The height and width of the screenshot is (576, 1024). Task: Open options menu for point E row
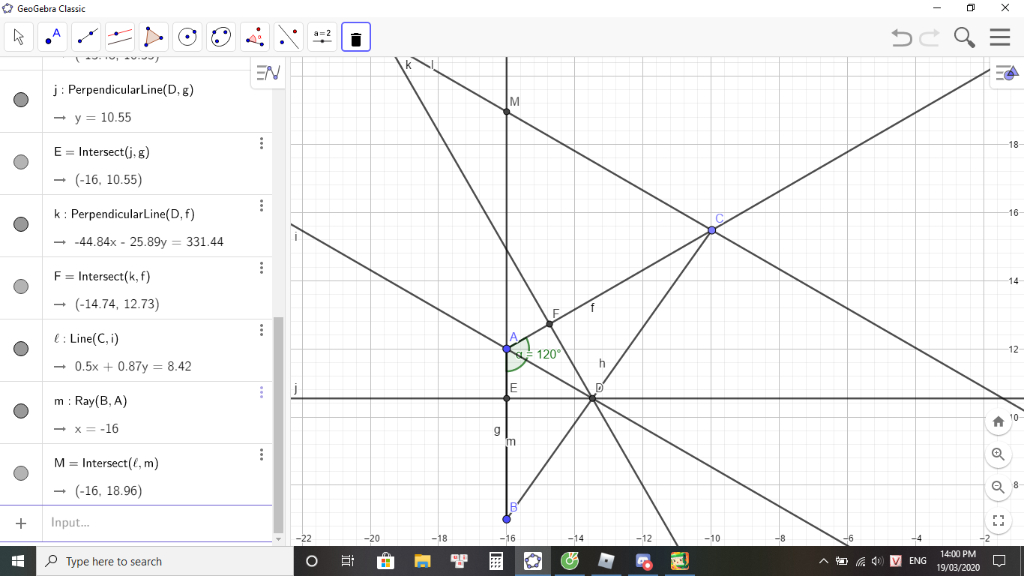point(261,143)
